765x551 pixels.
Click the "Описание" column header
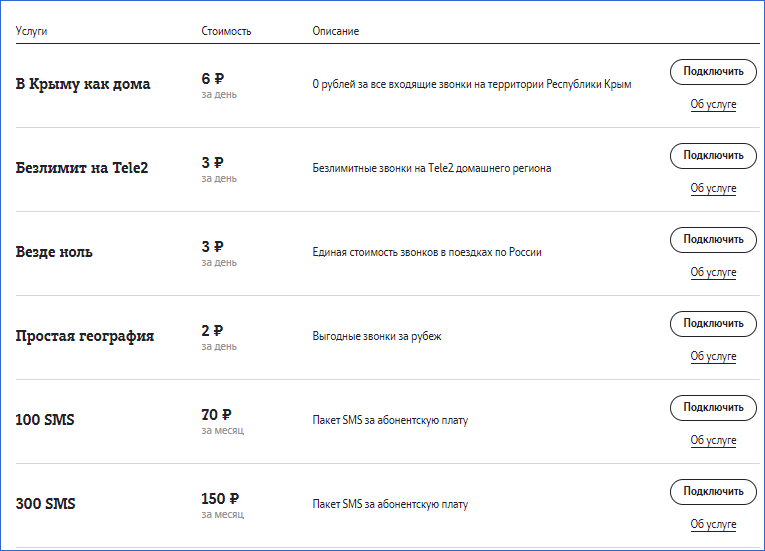[x=336, y=31]
